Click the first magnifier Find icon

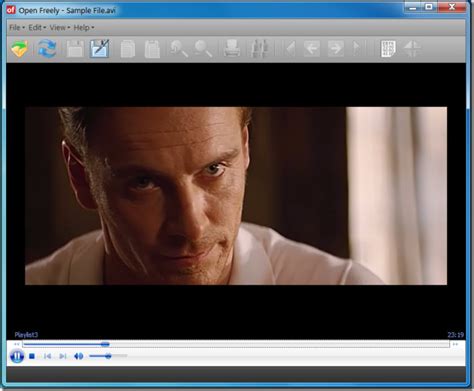click(x=179, y=49)
